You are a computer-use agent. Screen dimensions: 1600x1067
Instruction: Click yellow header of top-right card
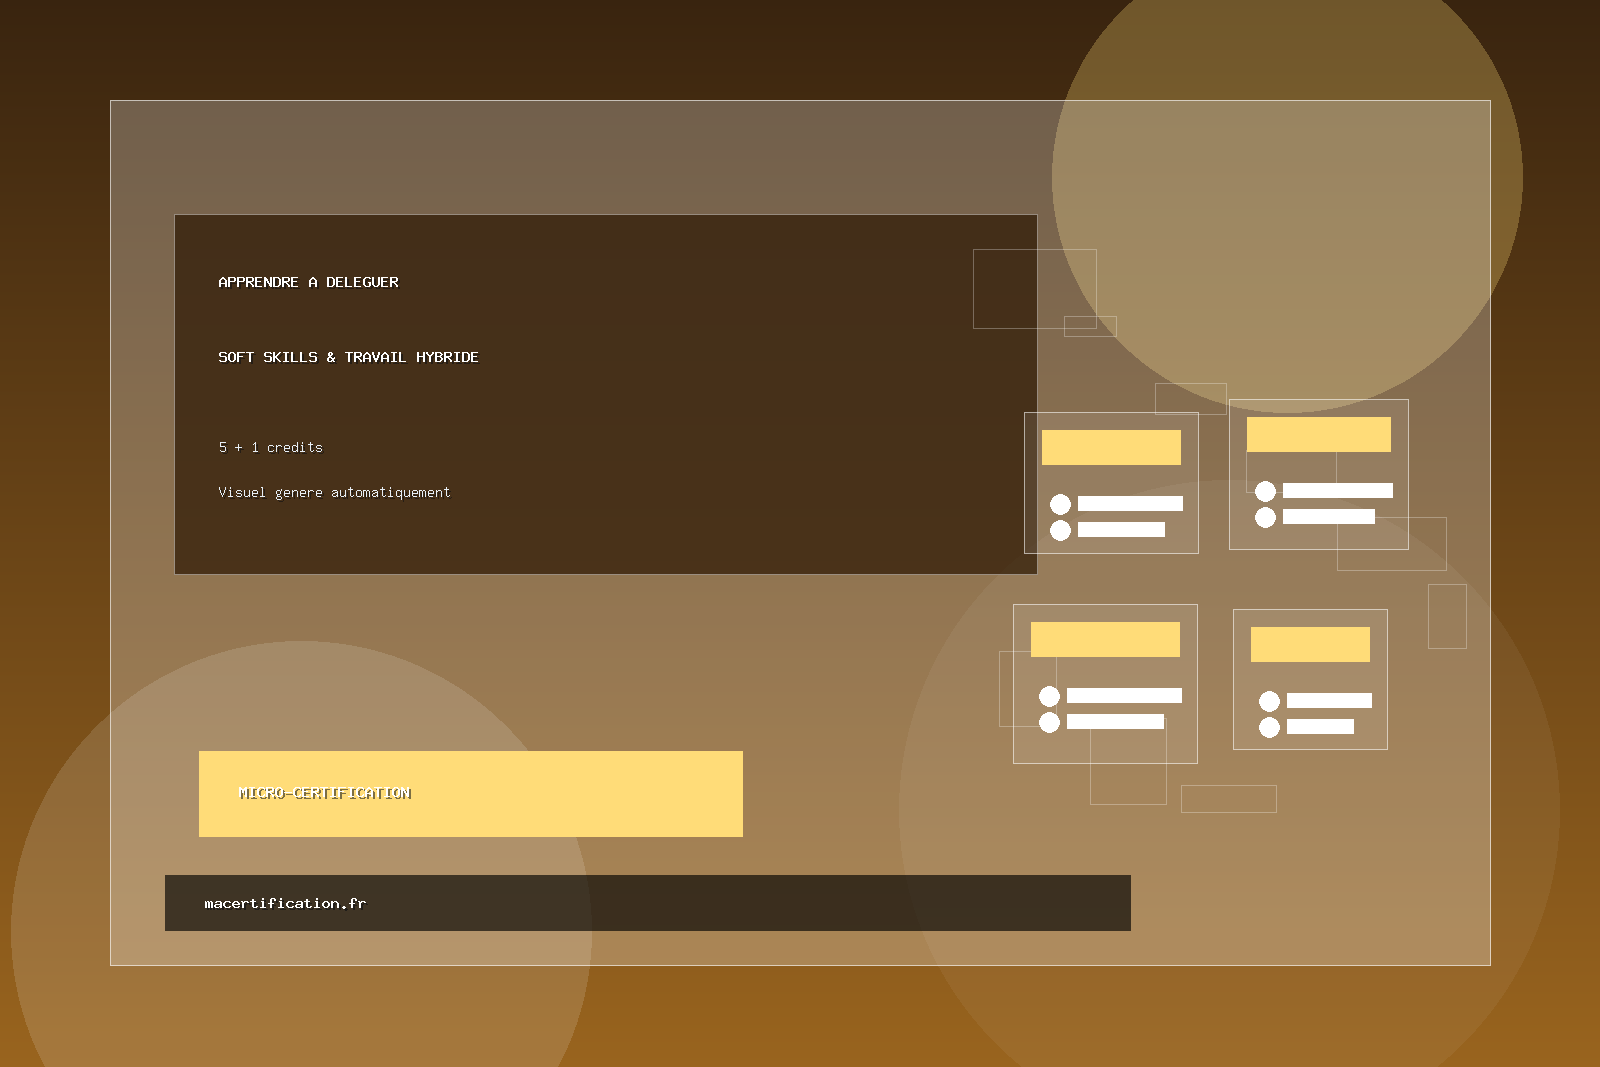point(1318,434)
